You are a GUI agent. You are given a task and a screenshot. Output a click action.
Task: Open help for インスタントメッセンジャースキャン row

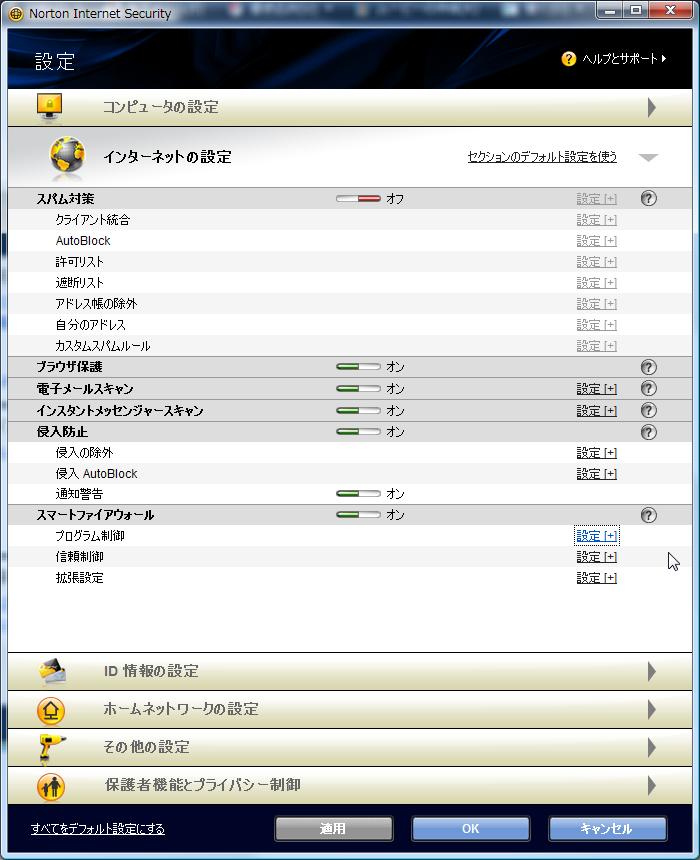[648, 410]
